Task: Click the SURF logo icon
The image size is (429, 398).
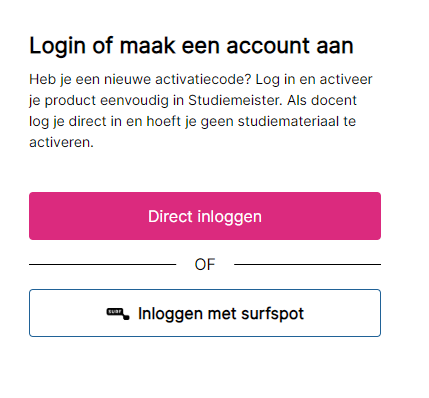Action: pyautogui.click(x=118, y=314)
